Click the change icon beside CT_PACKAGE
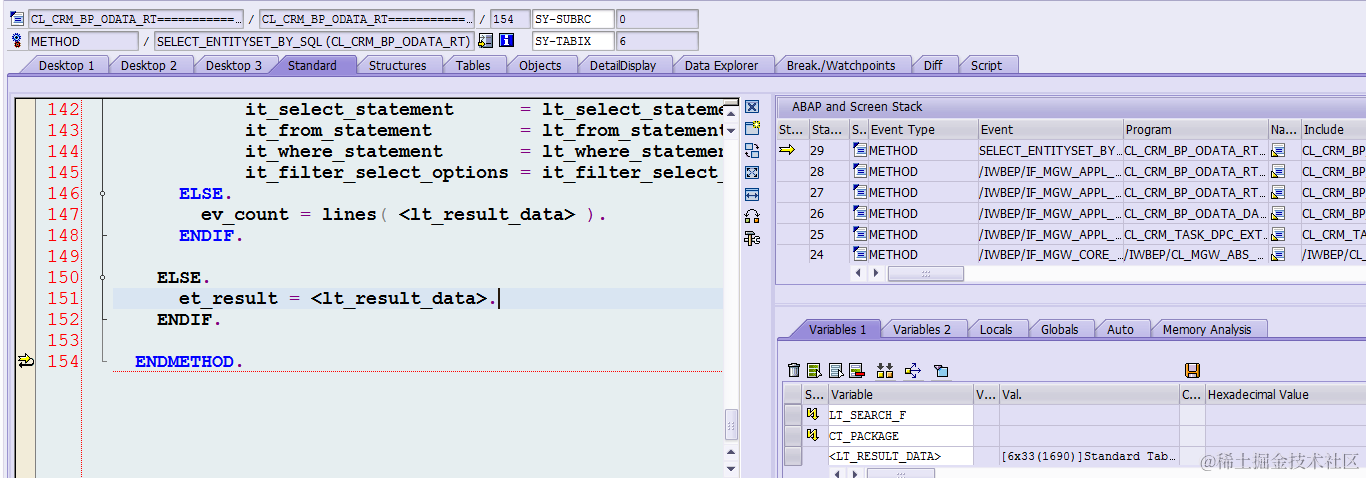The image size is (1366, 478). pos(812,435)
